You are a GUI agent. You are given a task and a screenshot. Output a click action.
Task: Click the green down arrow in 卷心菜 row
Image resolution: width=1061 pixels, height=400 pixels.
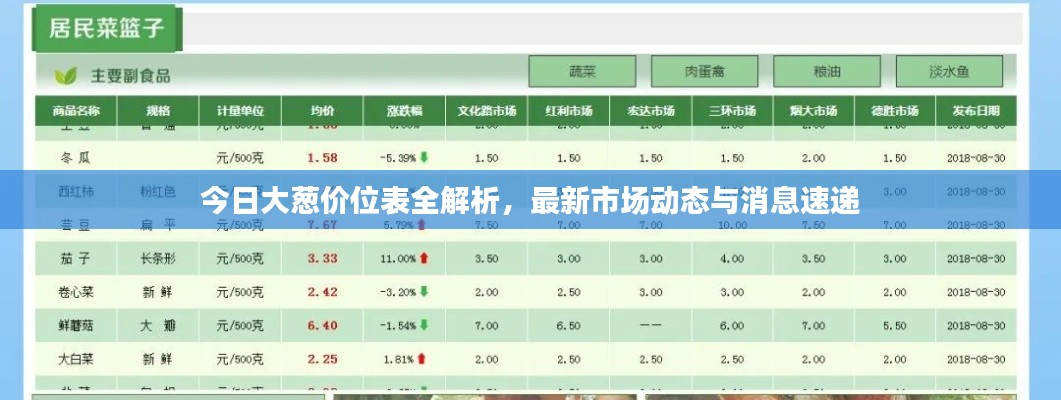(424, 292)
